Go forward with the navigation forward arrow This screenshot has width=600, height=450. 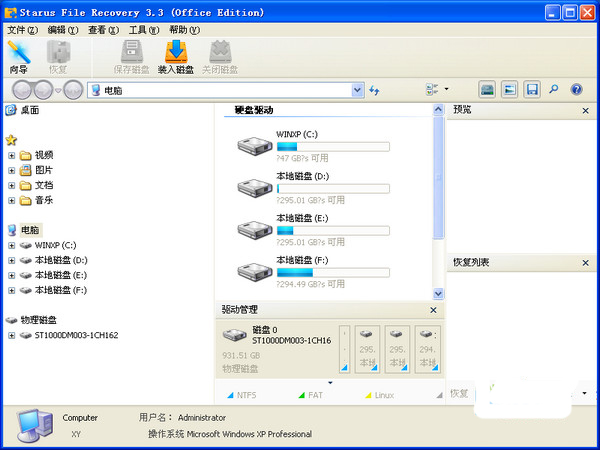(x=43, y=90)
